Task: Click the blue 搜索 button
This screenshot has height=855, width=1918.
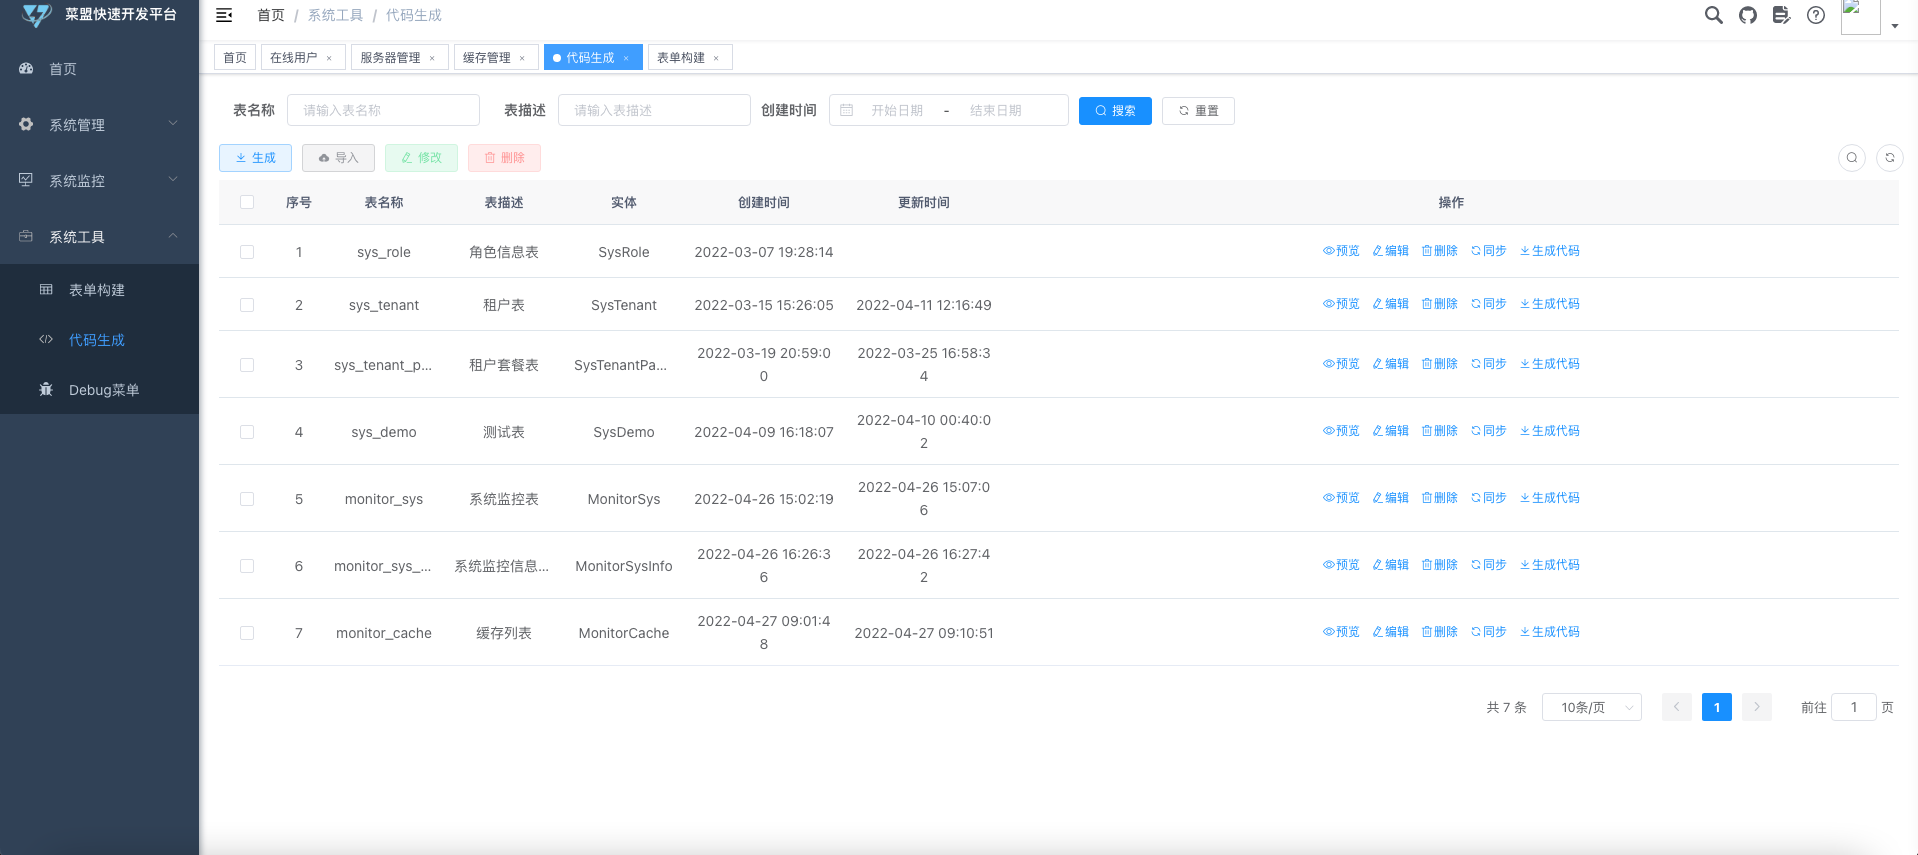Action: click(1115, 111)
